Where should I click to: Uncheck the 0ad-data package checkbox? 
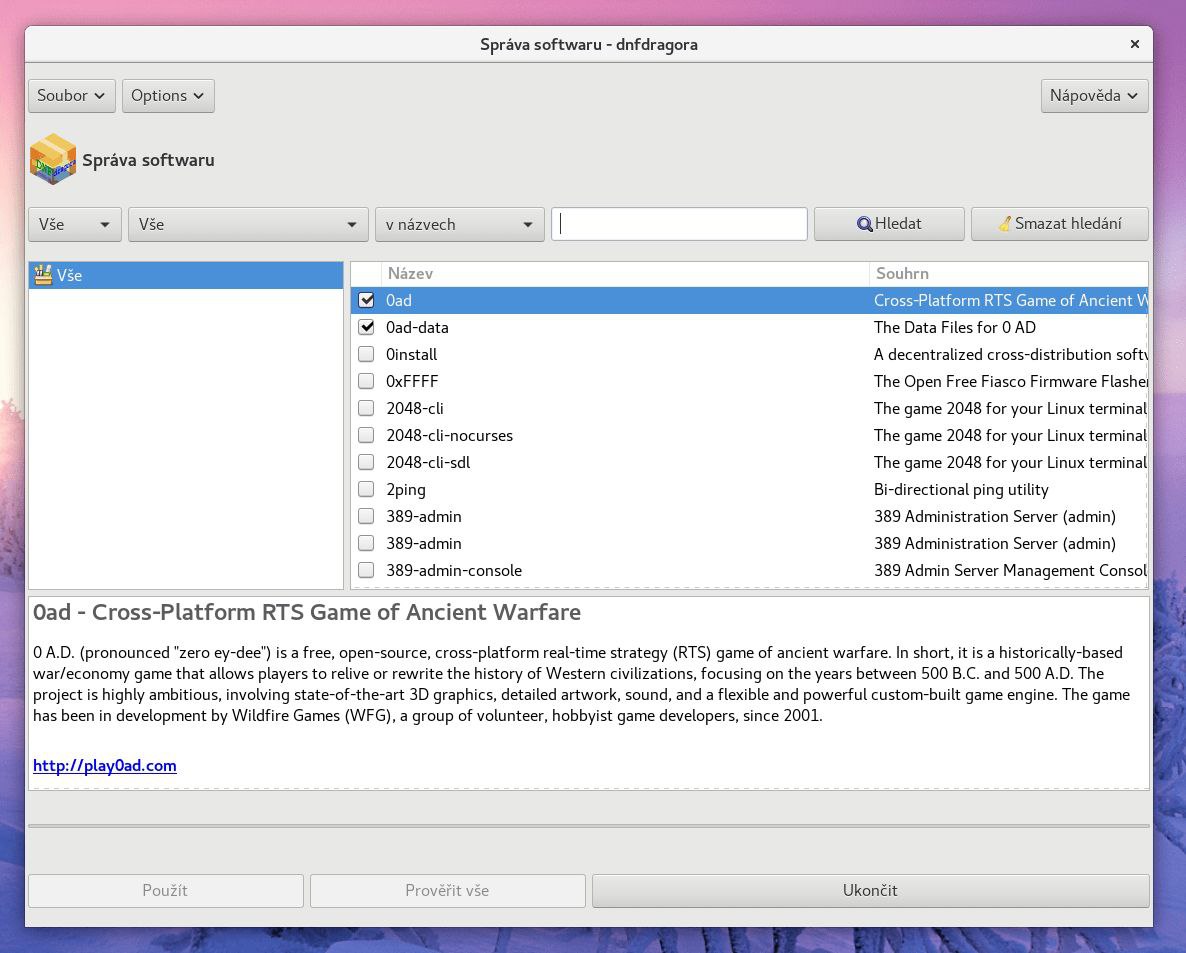367,327
